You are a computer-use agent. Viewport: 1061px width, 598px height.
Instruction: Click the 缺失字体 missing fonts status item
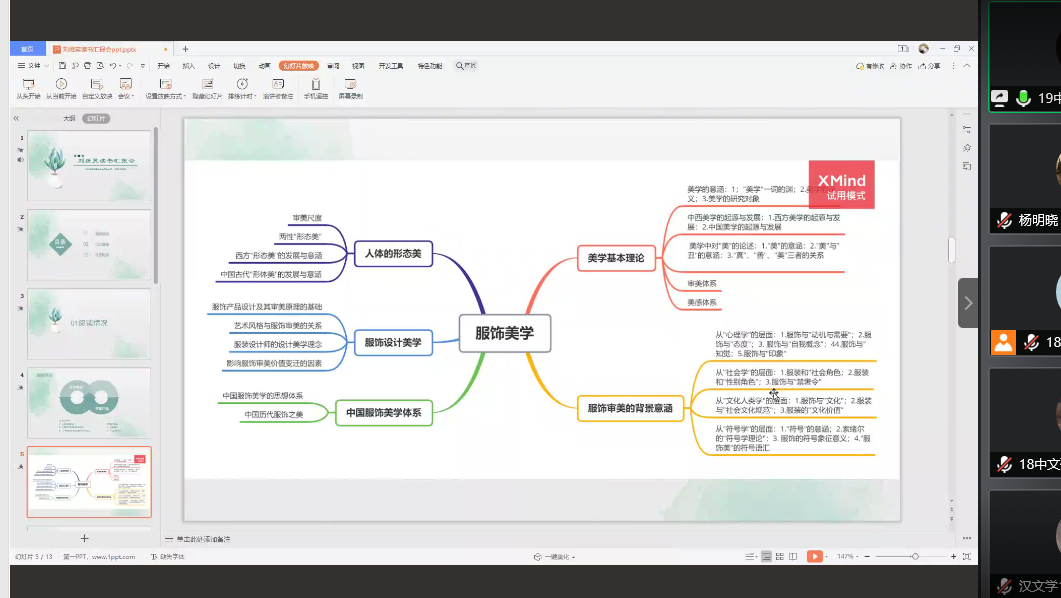point(168,557)
